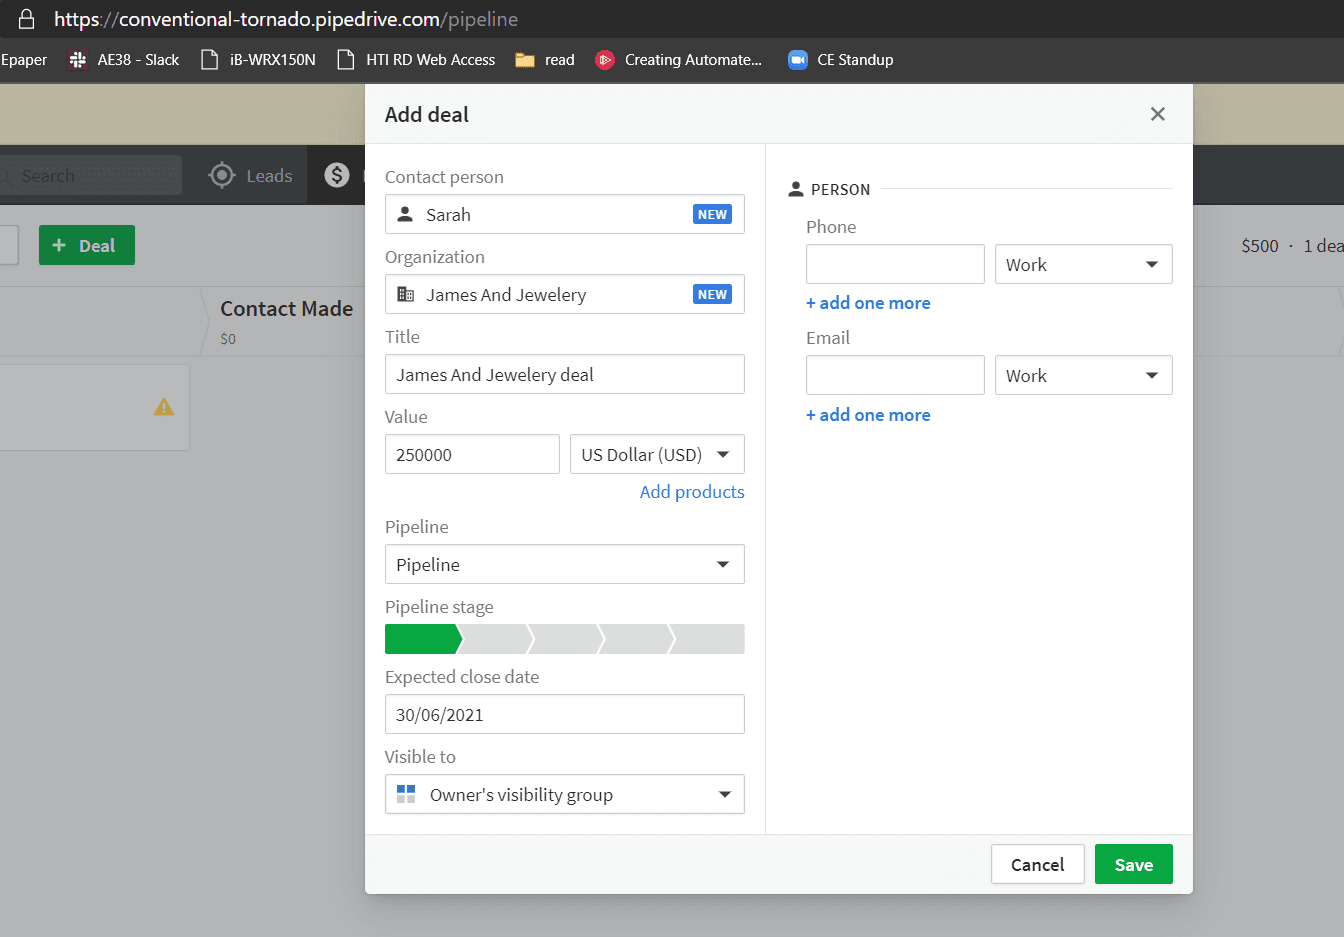Click the dollar sign Deals icon

(x=337, y=176)
